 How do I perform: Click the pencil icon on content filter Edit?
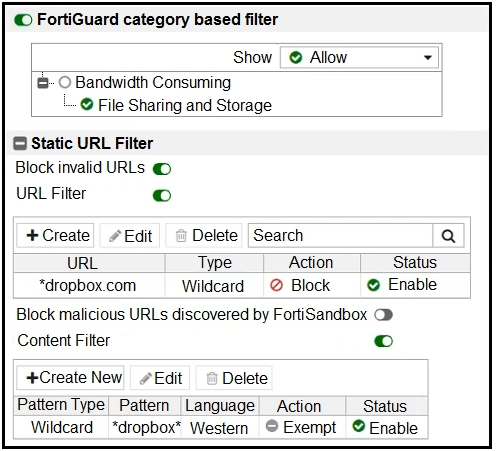(x=146, y=378)
